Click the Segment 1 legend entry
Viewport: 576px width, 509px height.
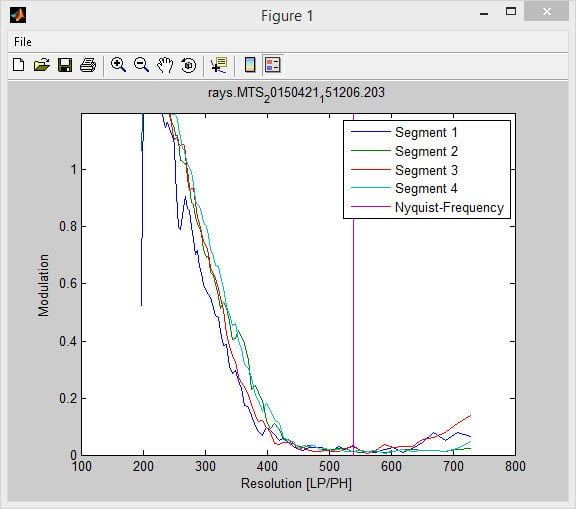(426, 132)
